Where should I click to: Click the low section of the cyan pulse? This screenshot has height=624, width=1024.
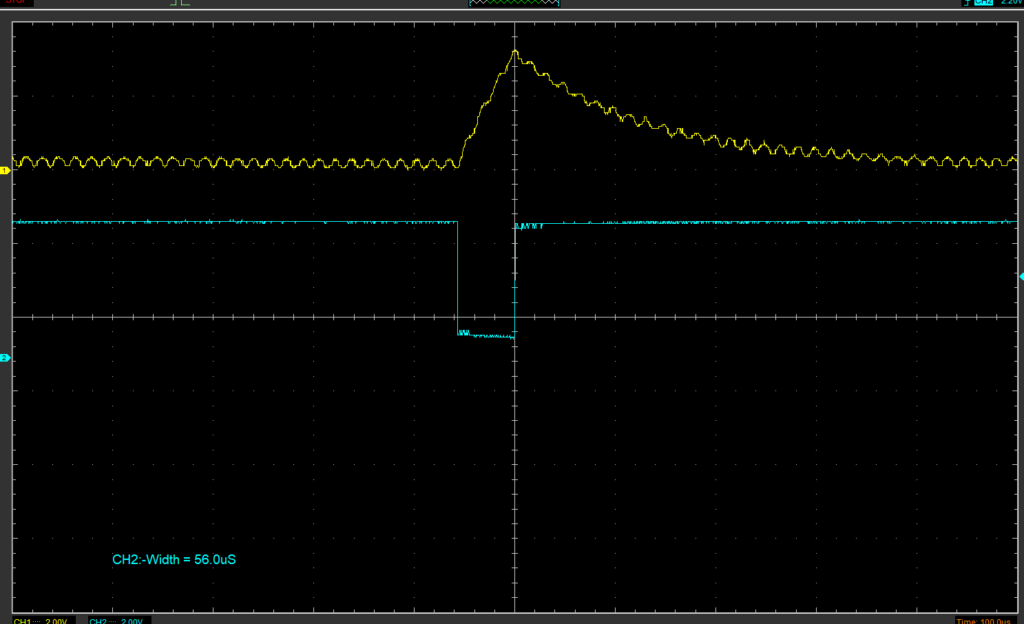pyautogui.click(x=486, y=336)
